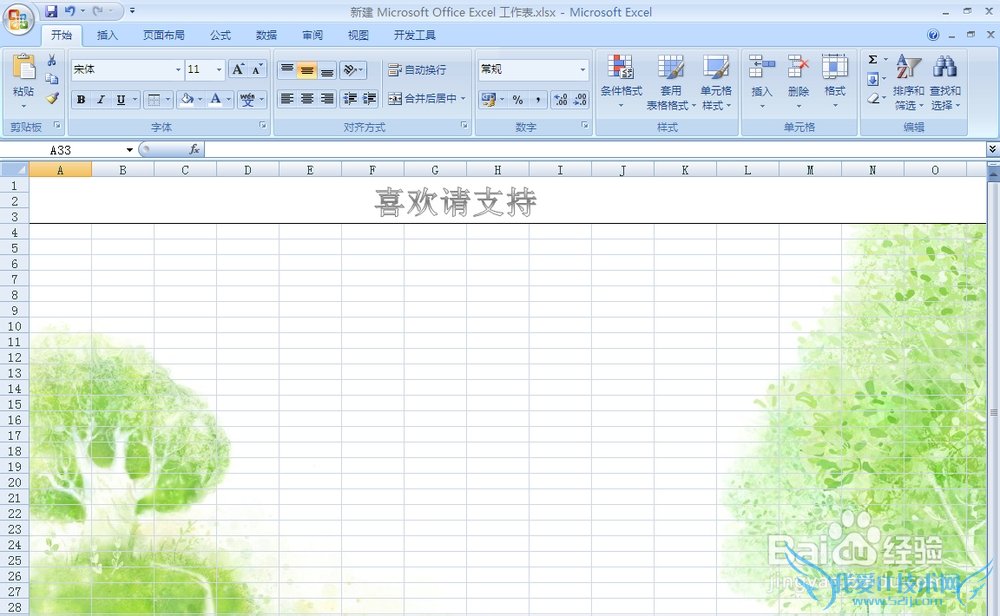Expand Format cells (格式) dropdown
The height and width of the screenshot is (616, 1000).
(x=835, y=105)
